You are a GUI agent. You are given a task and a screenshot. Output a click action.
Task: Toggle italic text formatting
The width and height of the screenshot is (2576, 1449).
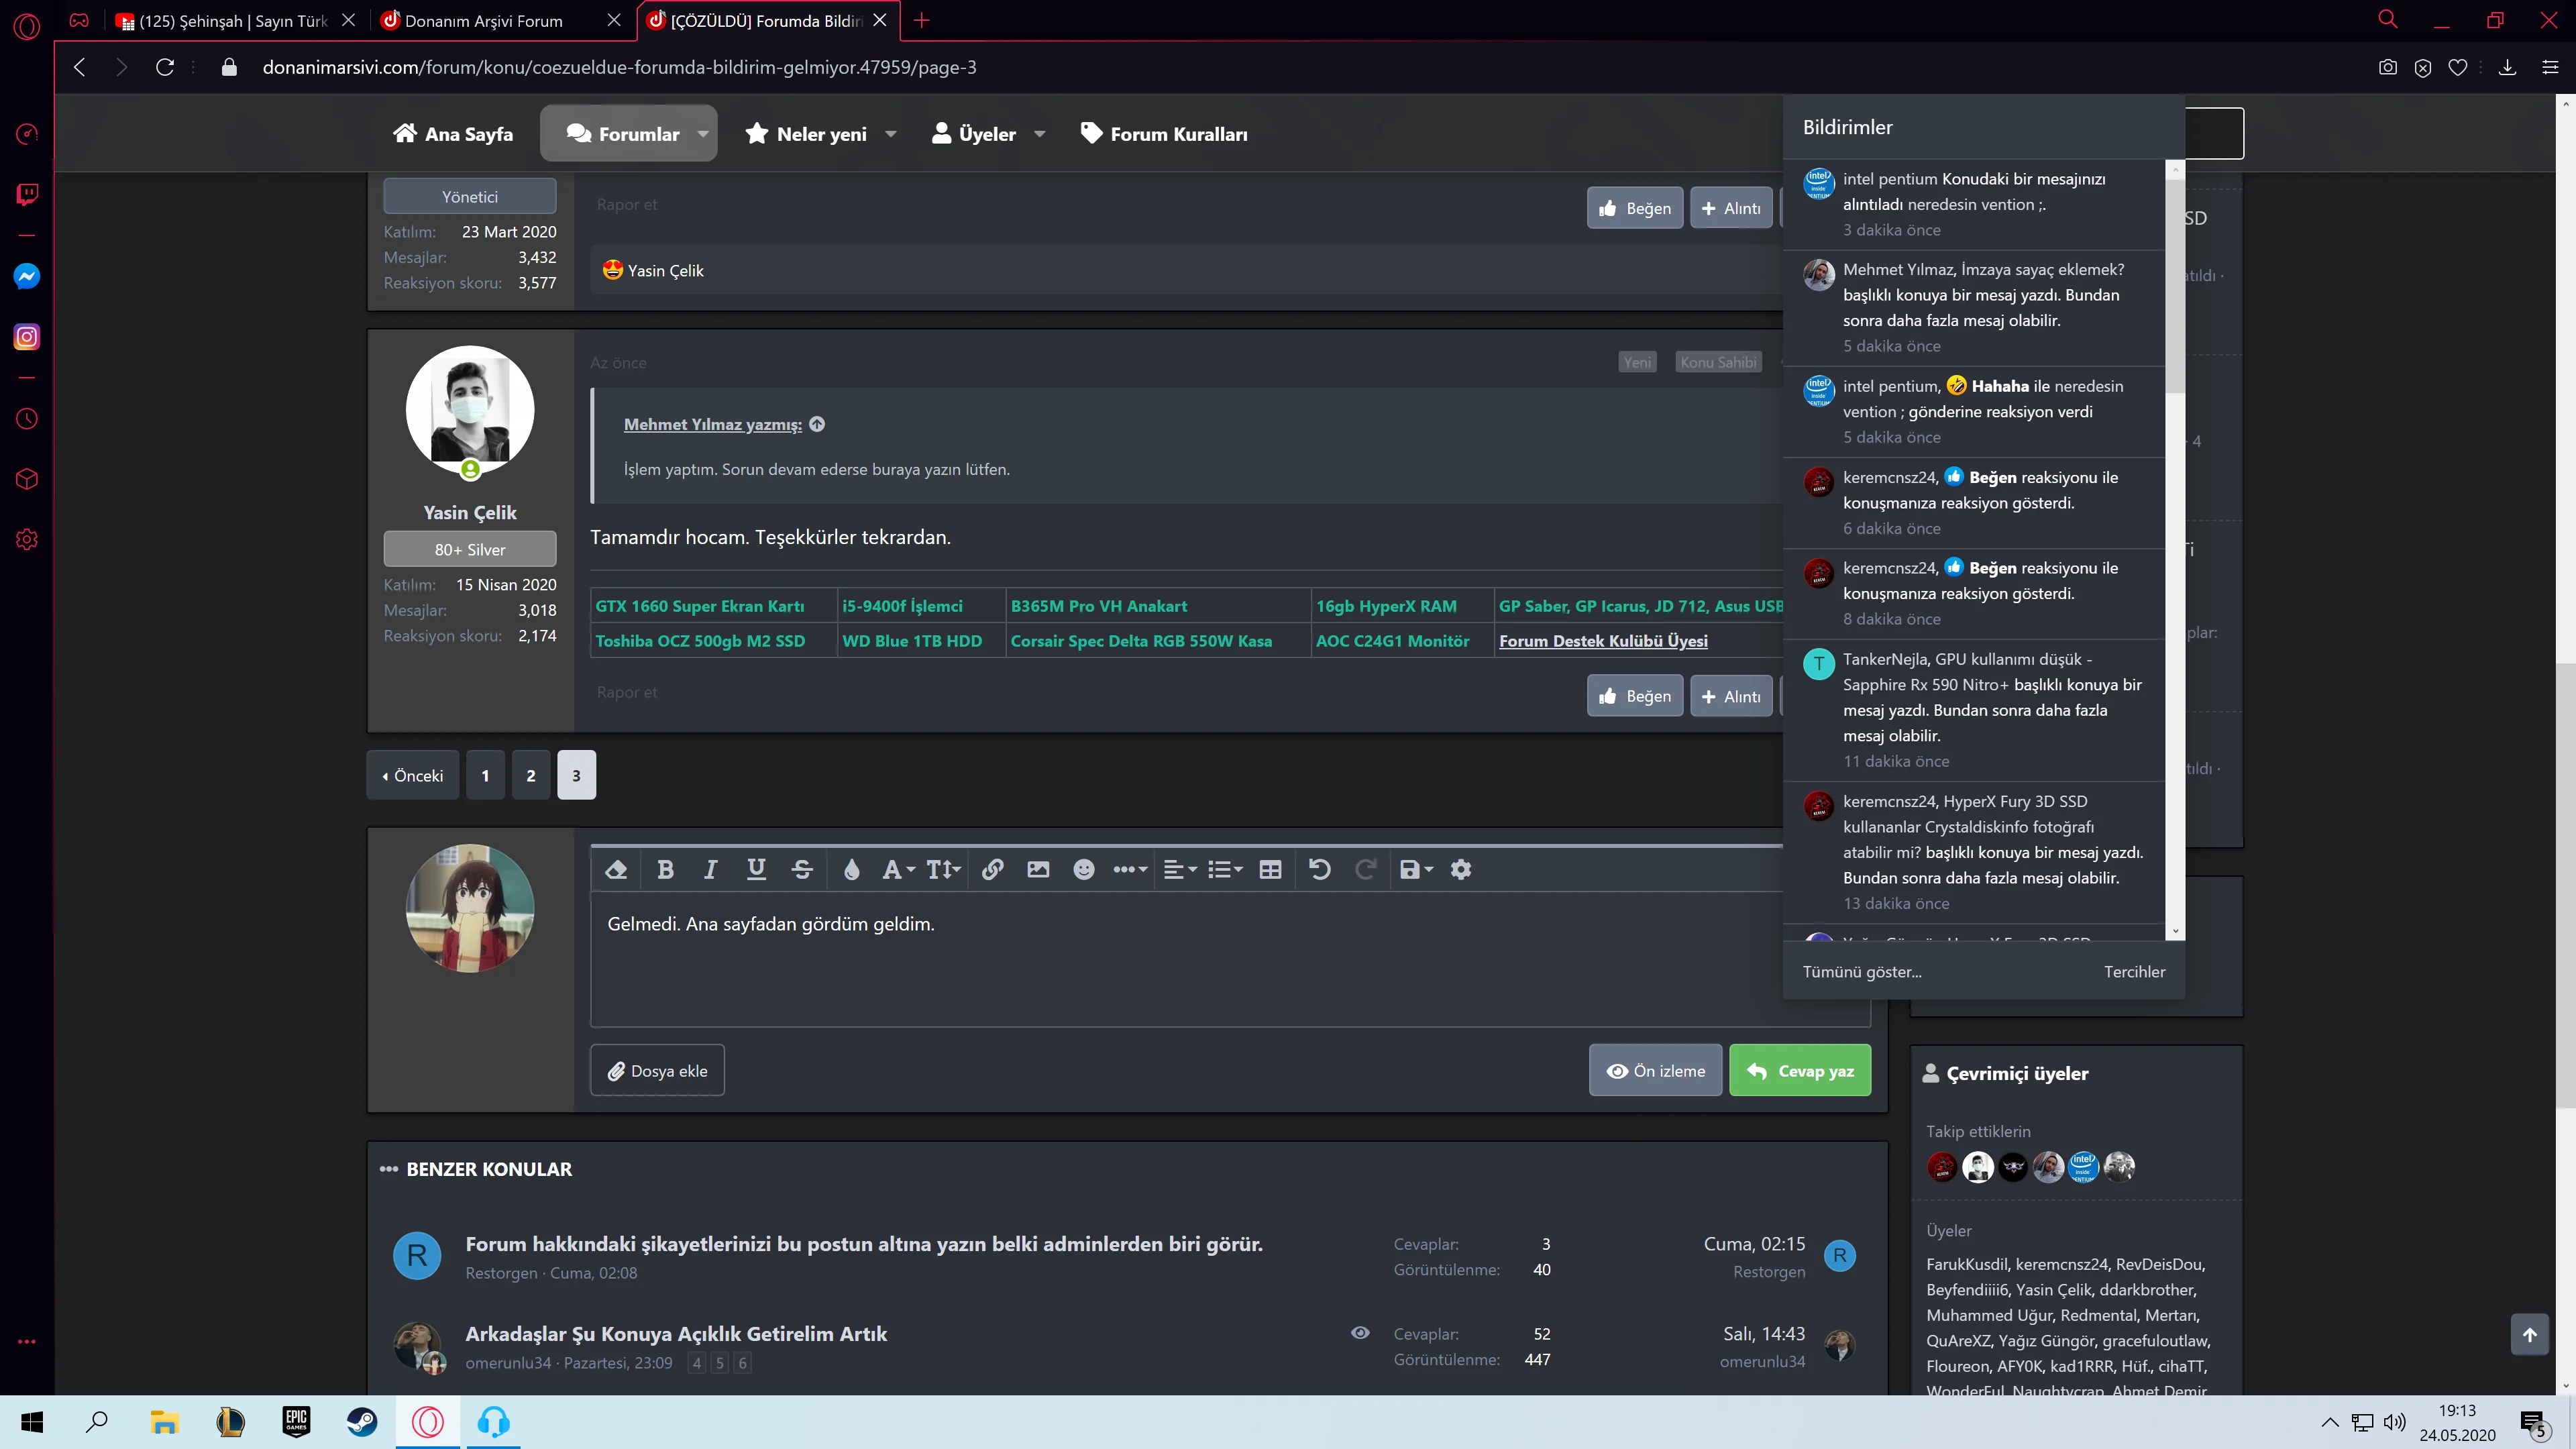click(x=710, y=869)
